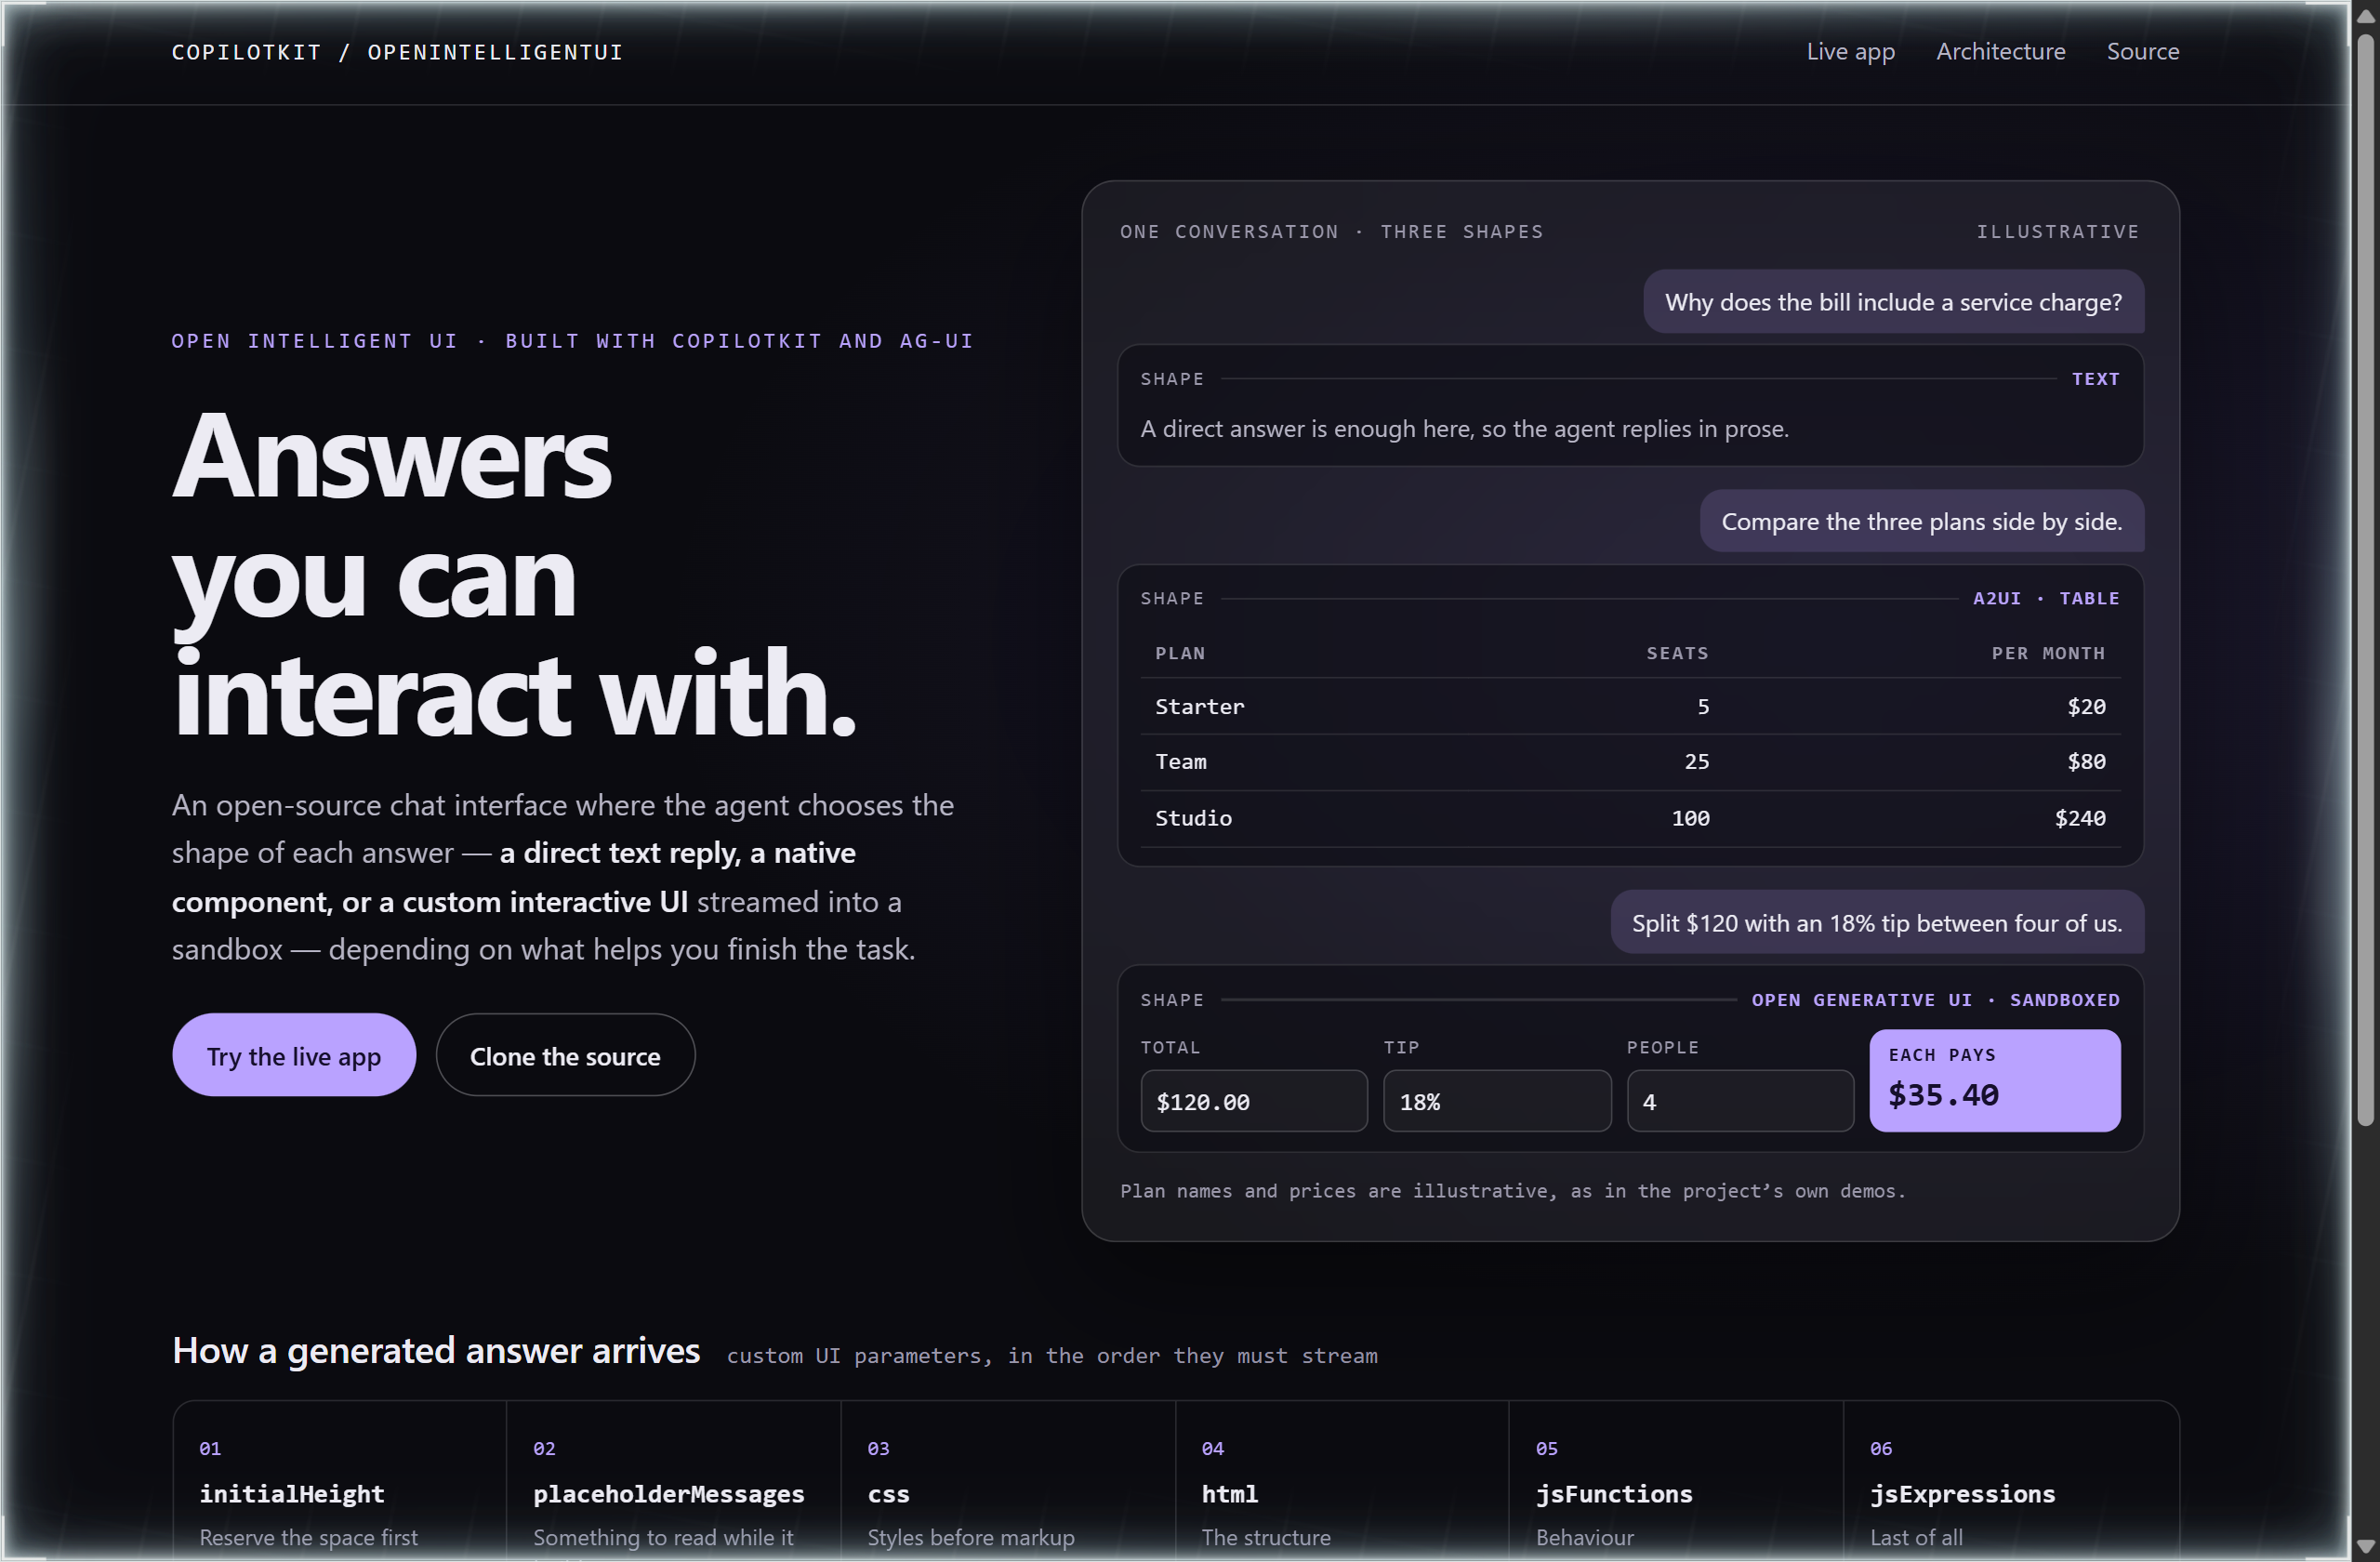Image resolution: width=2380 pixels, height=1562 pixels.
Task: Click the PLAN column header
Action: pyautogui.click(x=1180, y=652)
